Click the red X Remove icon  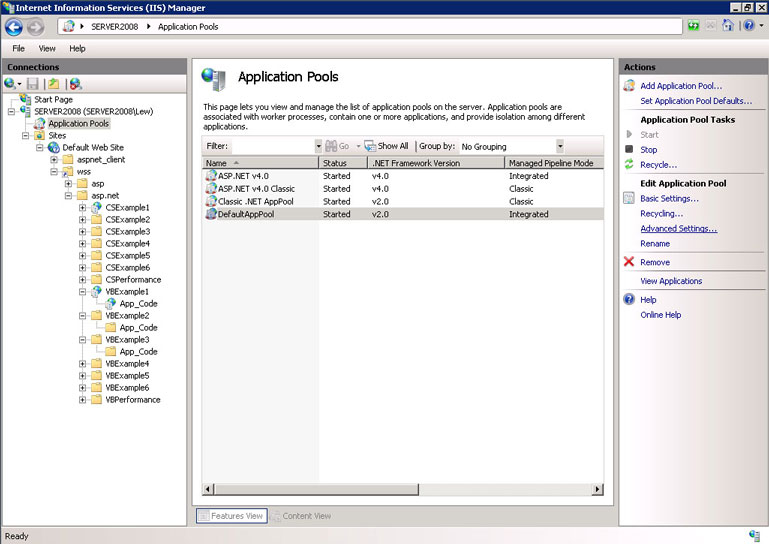click(629, 261)
